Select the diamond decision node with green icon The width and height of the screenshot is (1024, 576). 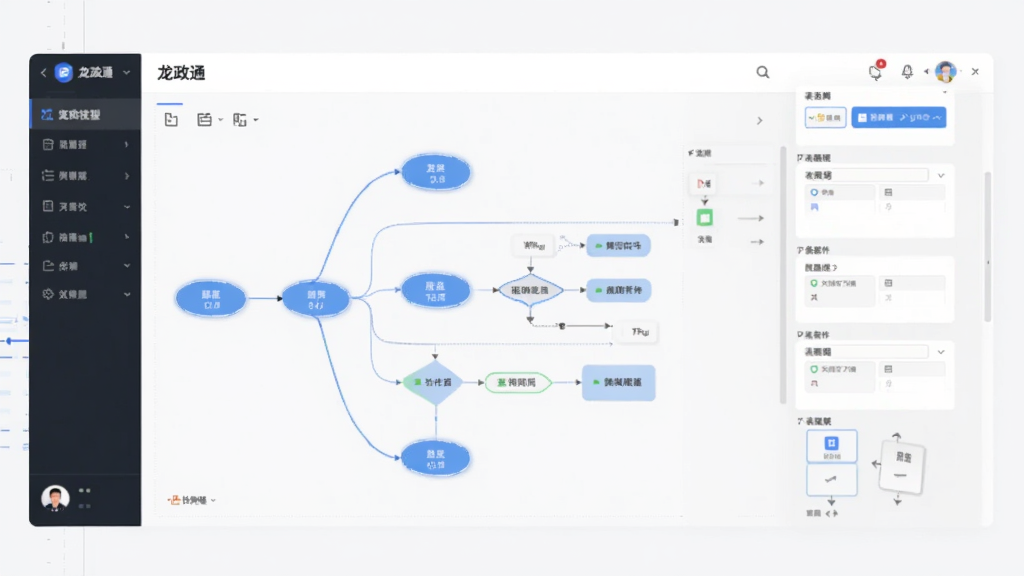click(x=435, y=382)
